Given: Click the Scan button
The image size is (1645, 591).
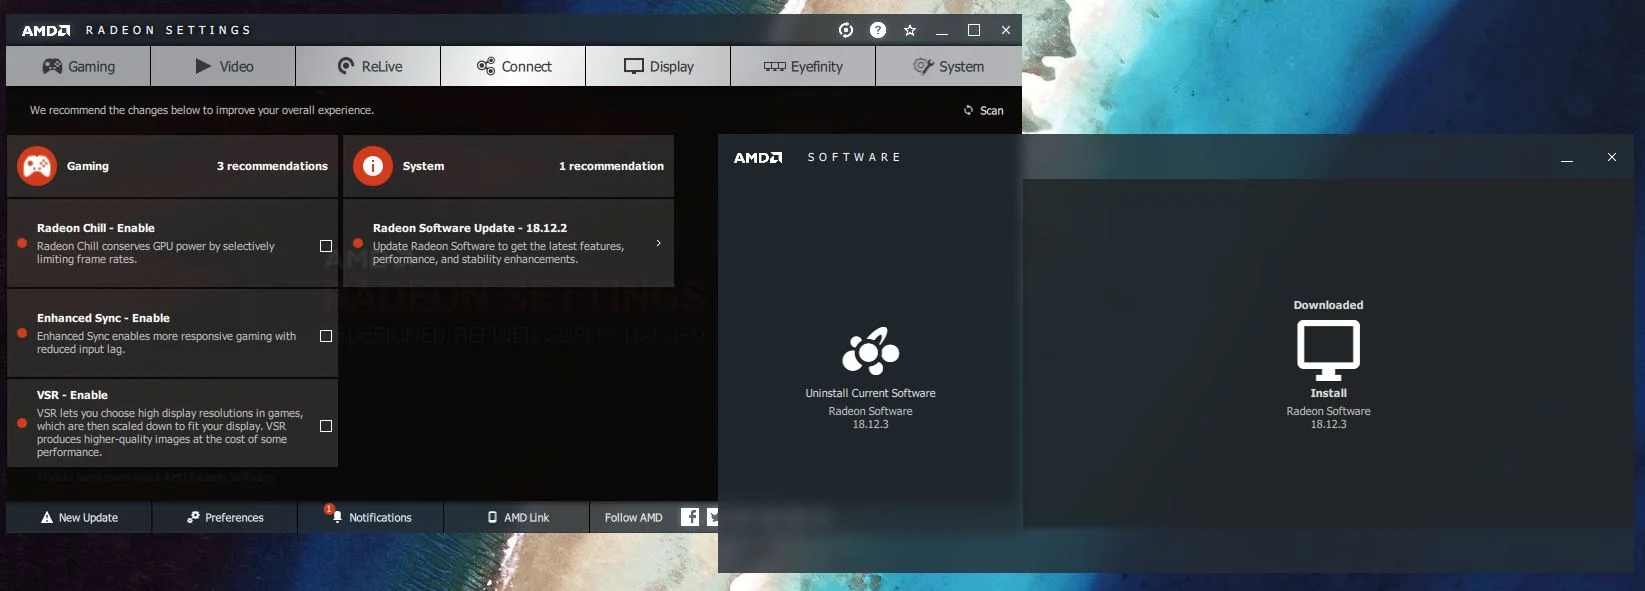Looking at the screenshot, I should [984, 110].
